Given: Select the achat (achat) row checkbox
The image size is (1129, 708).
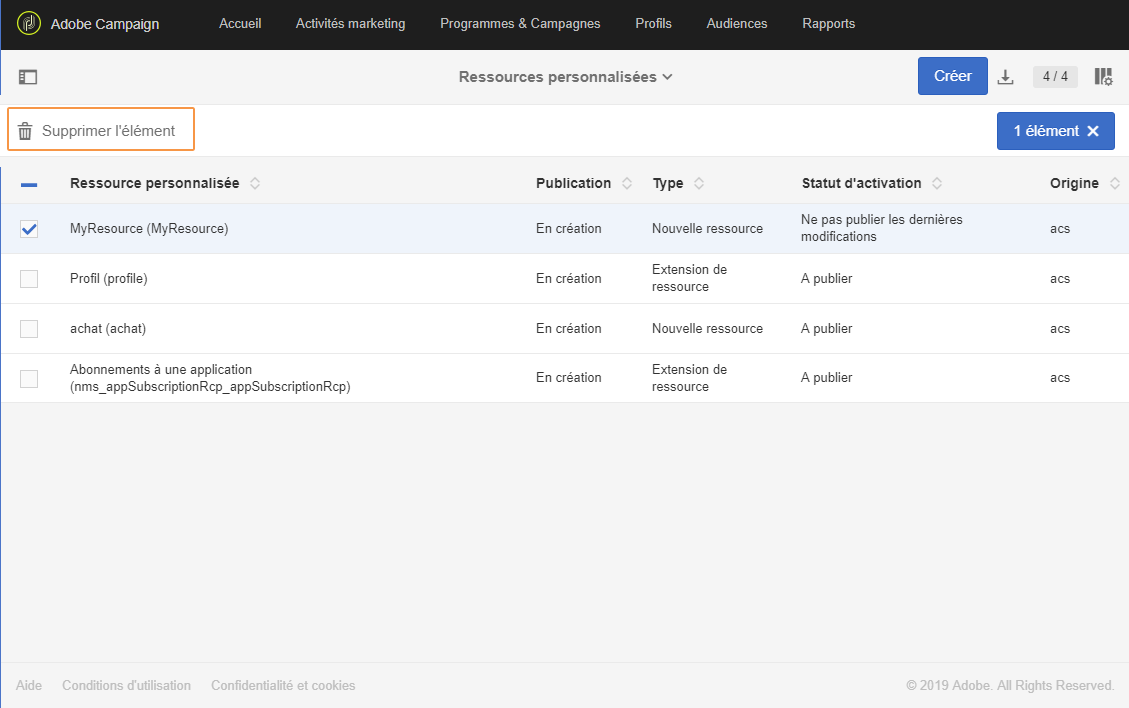Looking at the screenshot, I should click(x=29, y=329).
